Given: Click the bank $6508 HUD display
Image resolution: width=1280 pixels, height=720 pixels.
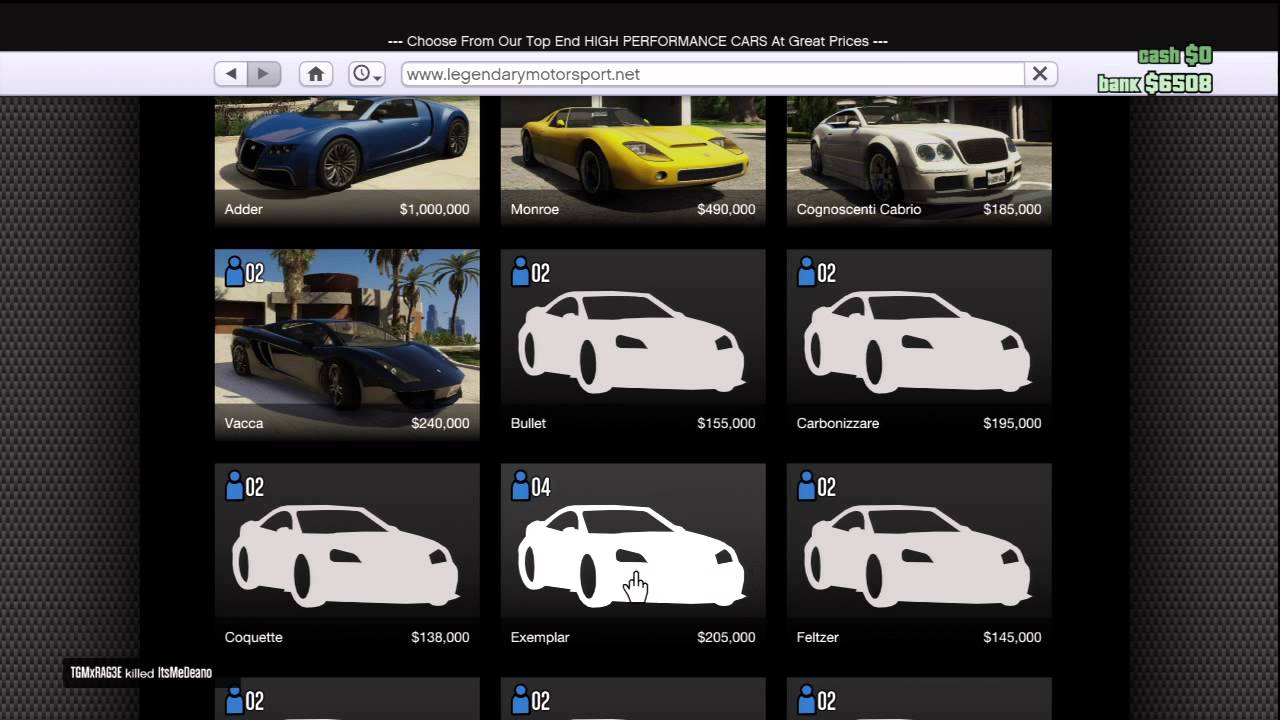Looking at the screenshot, I should 1155,84.
